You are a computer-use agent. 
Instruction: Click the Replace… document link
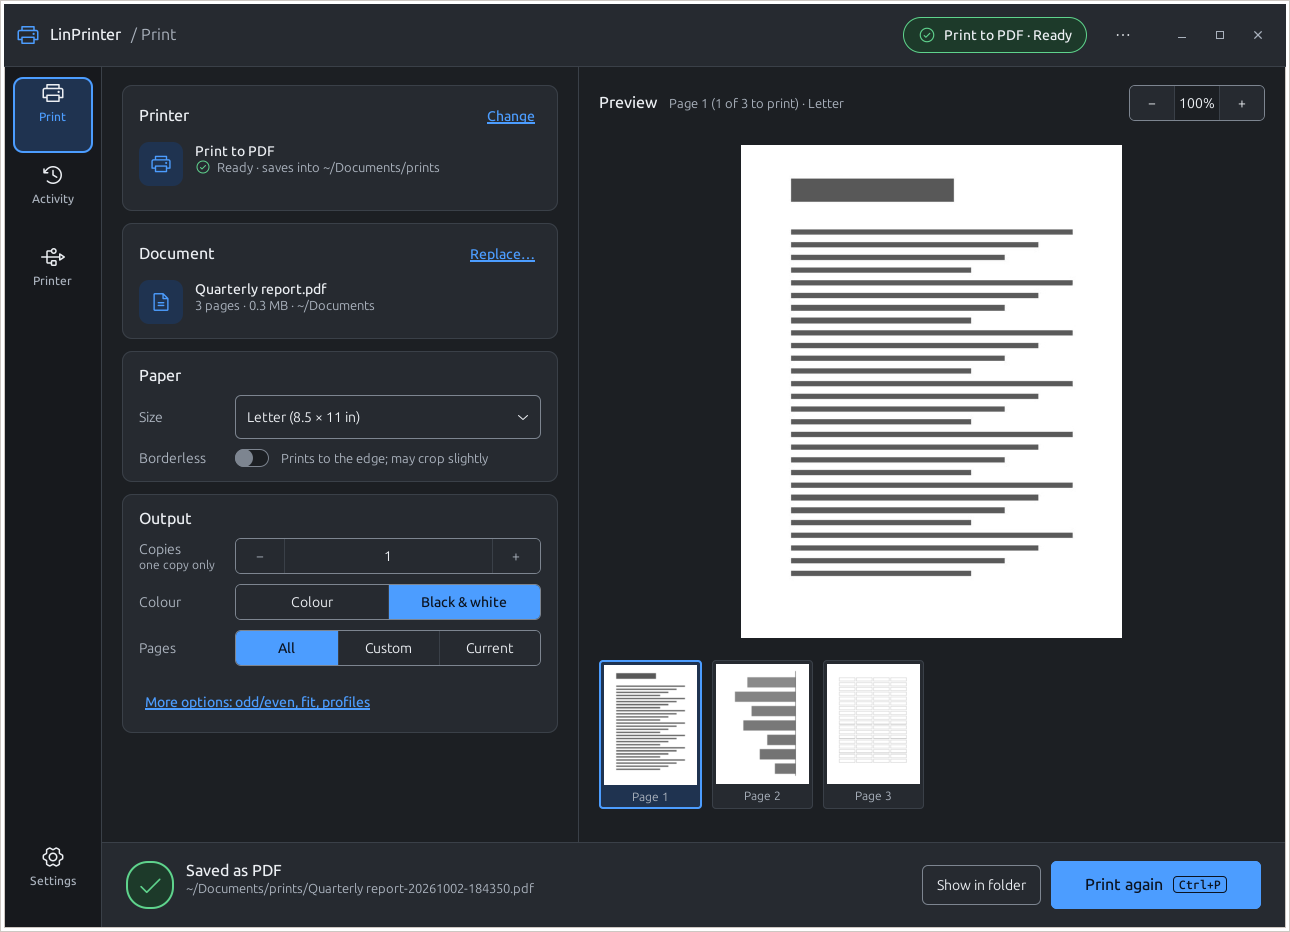point(503,254)
